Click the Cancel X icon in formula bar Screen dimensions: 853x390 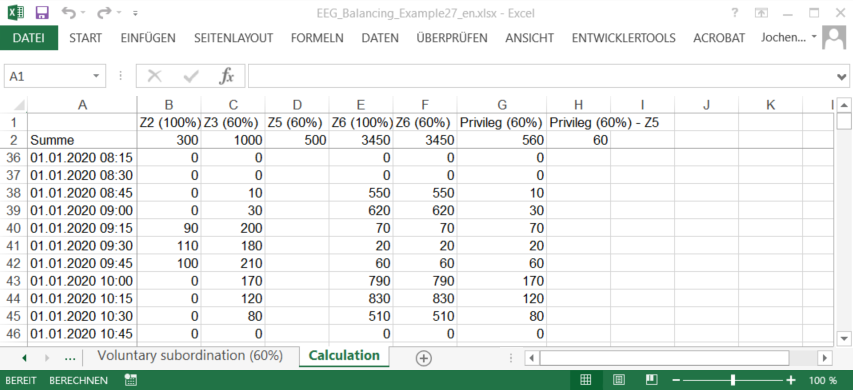[155, 76]
